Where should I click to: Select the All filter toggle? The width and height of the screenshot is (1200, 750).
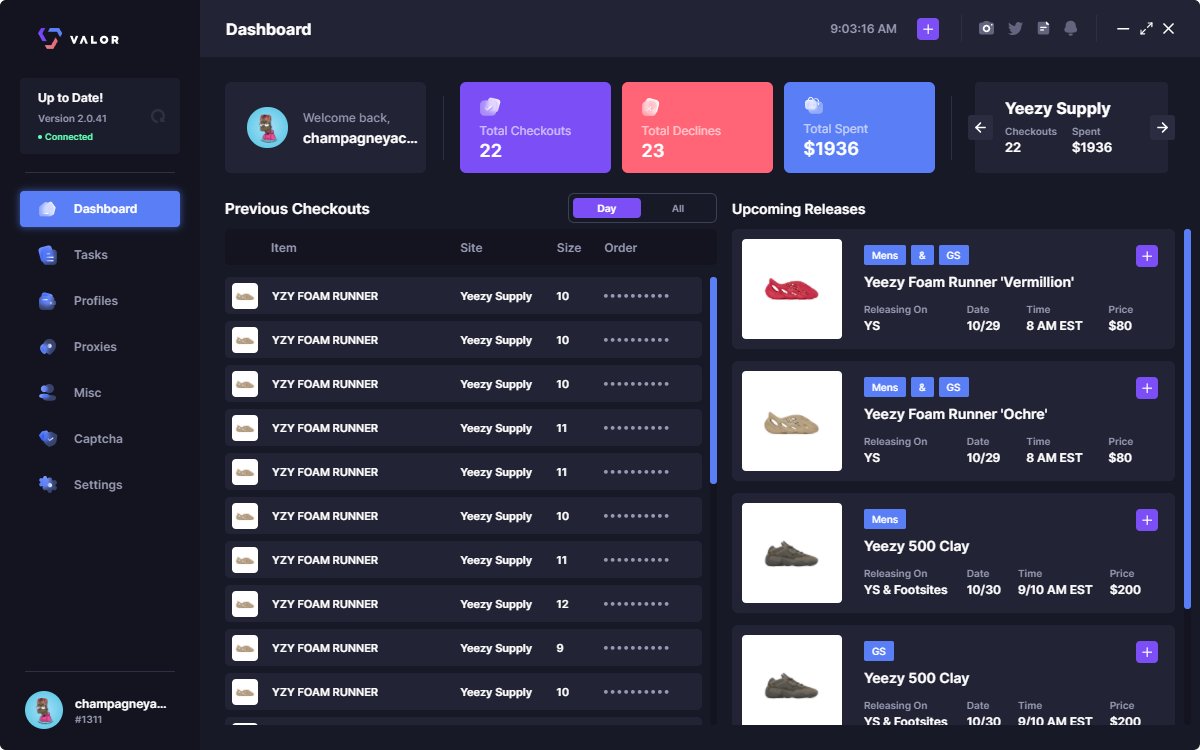[678, 208]
